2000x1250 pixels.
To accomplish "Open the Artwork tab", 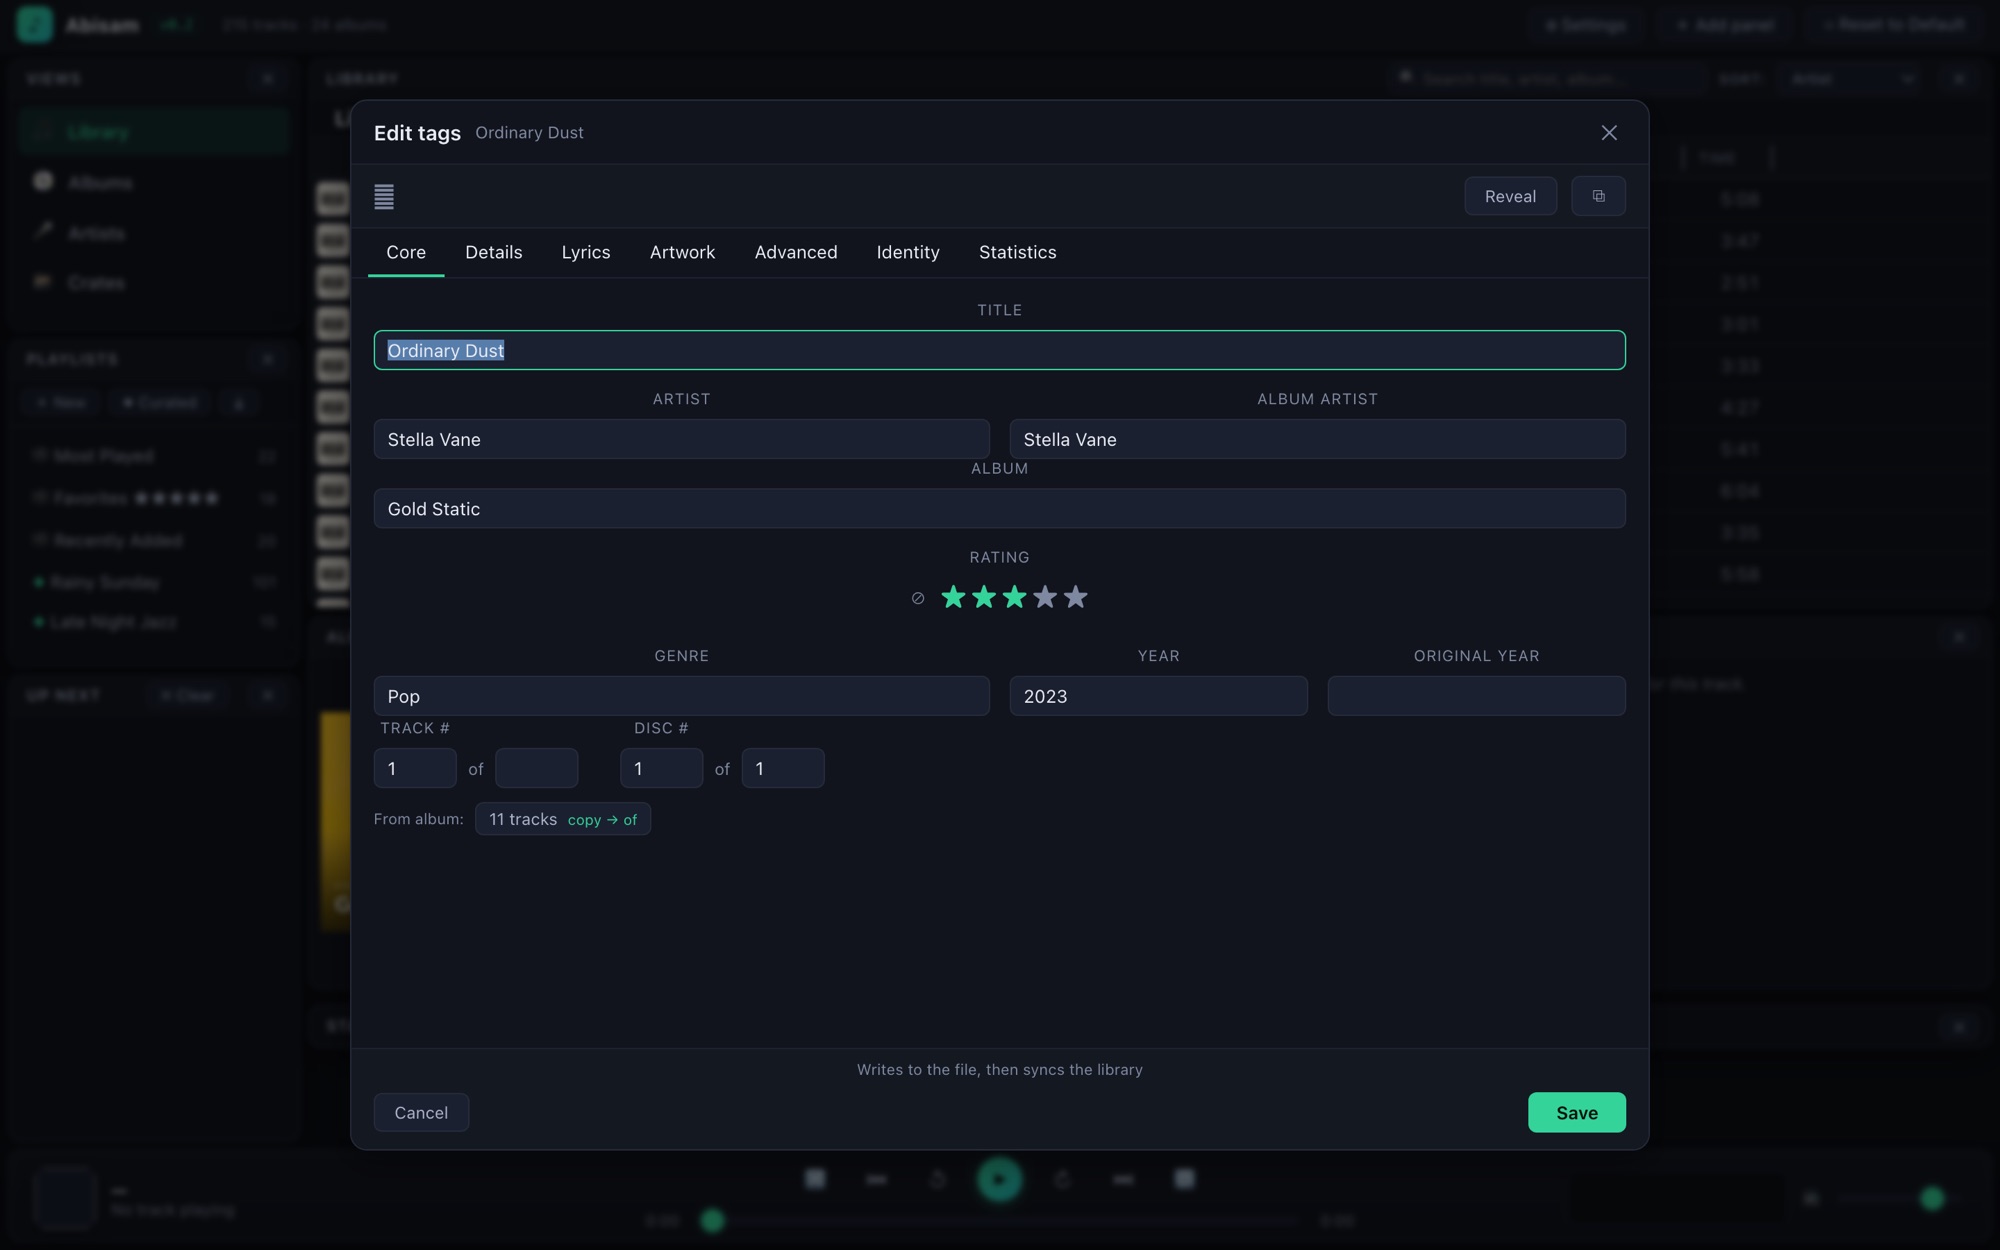I will click(x=682, y=252).
